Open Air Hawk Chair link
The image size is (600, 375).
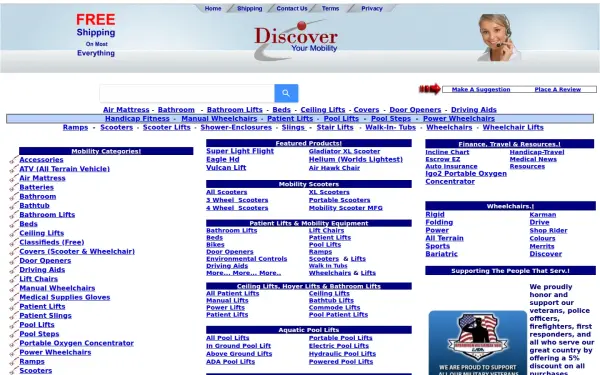point(334,168)
